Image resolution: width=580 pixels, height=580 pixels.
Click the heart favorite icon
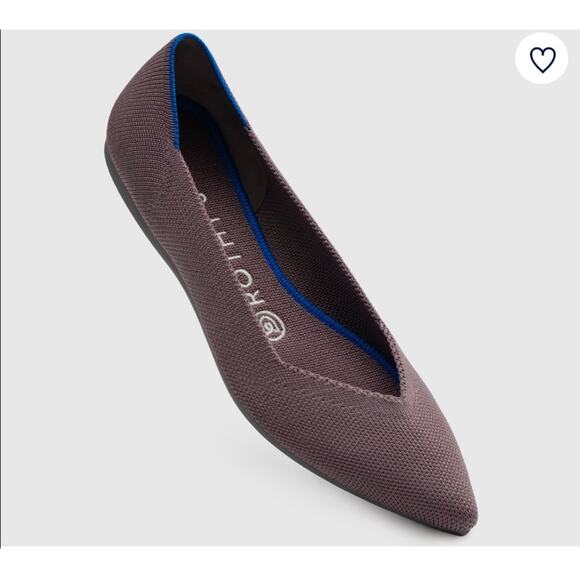[x=542, y=59]
